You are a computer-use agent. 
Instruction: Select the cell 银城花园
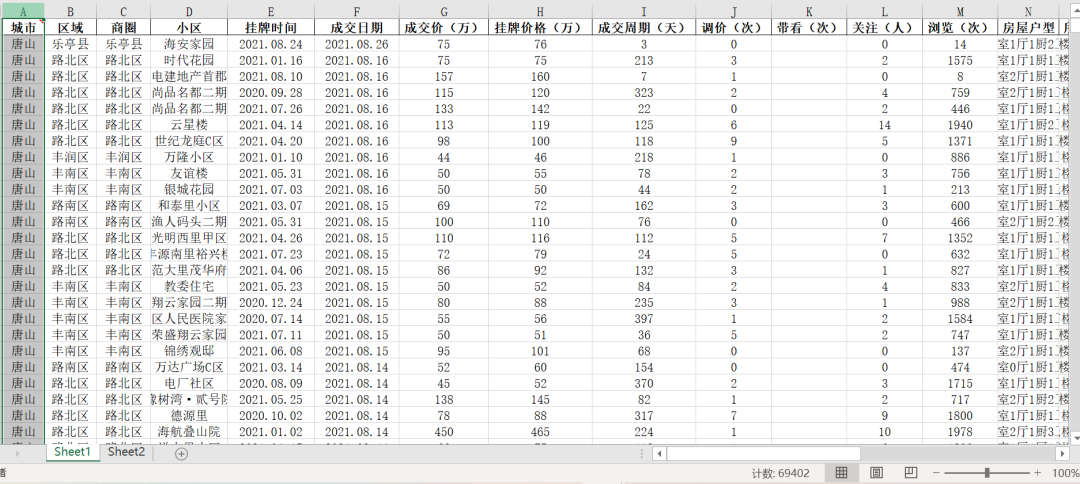tap(189, 189)
